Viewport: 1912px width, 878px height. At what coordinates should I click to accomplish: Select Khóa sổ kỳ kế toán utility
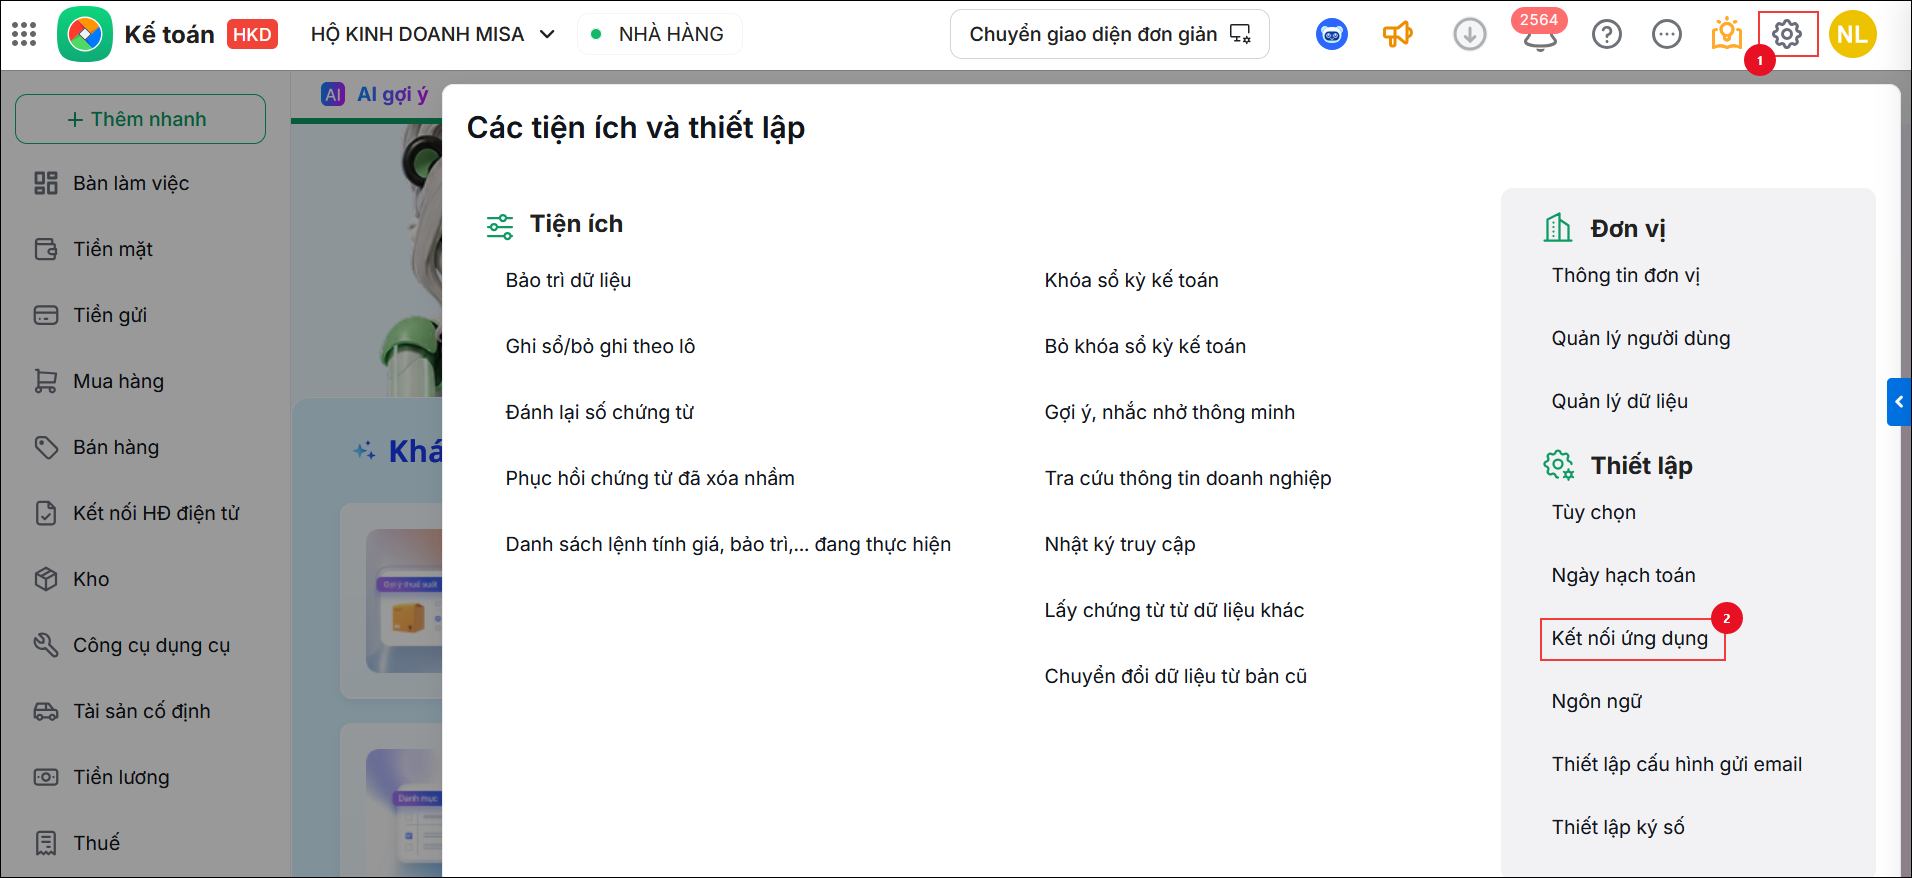coord(1132,280)
